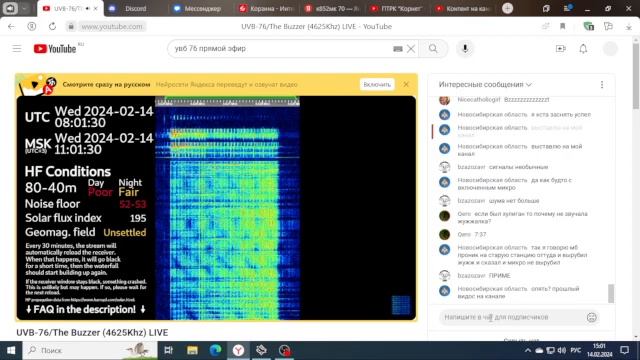
Task: Switch to the ПТРК Корнет tab
Action: 397,8
